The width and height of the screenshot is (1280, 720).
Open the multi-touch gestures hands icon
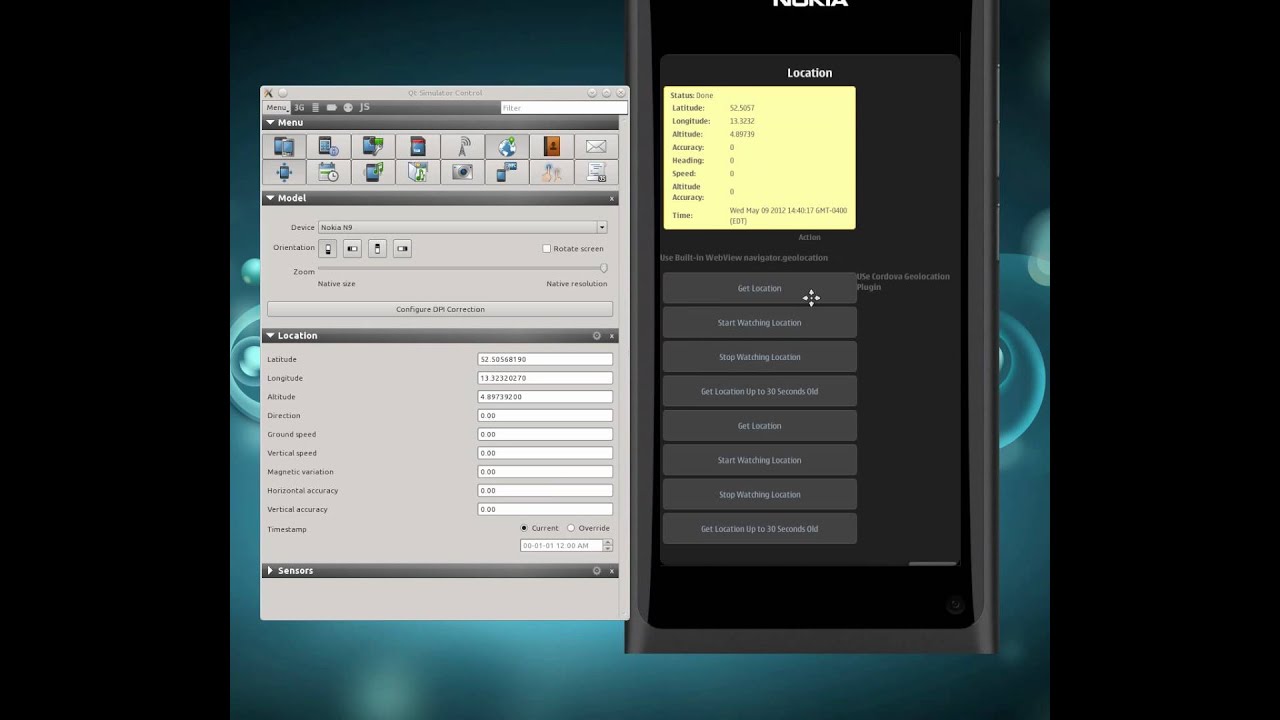(551, 172)
